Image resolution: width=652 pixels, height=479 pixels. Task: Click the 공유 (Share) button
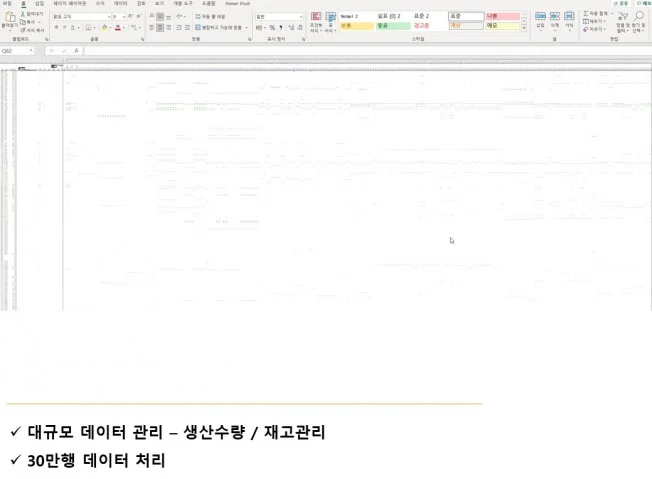click(621, 3)
